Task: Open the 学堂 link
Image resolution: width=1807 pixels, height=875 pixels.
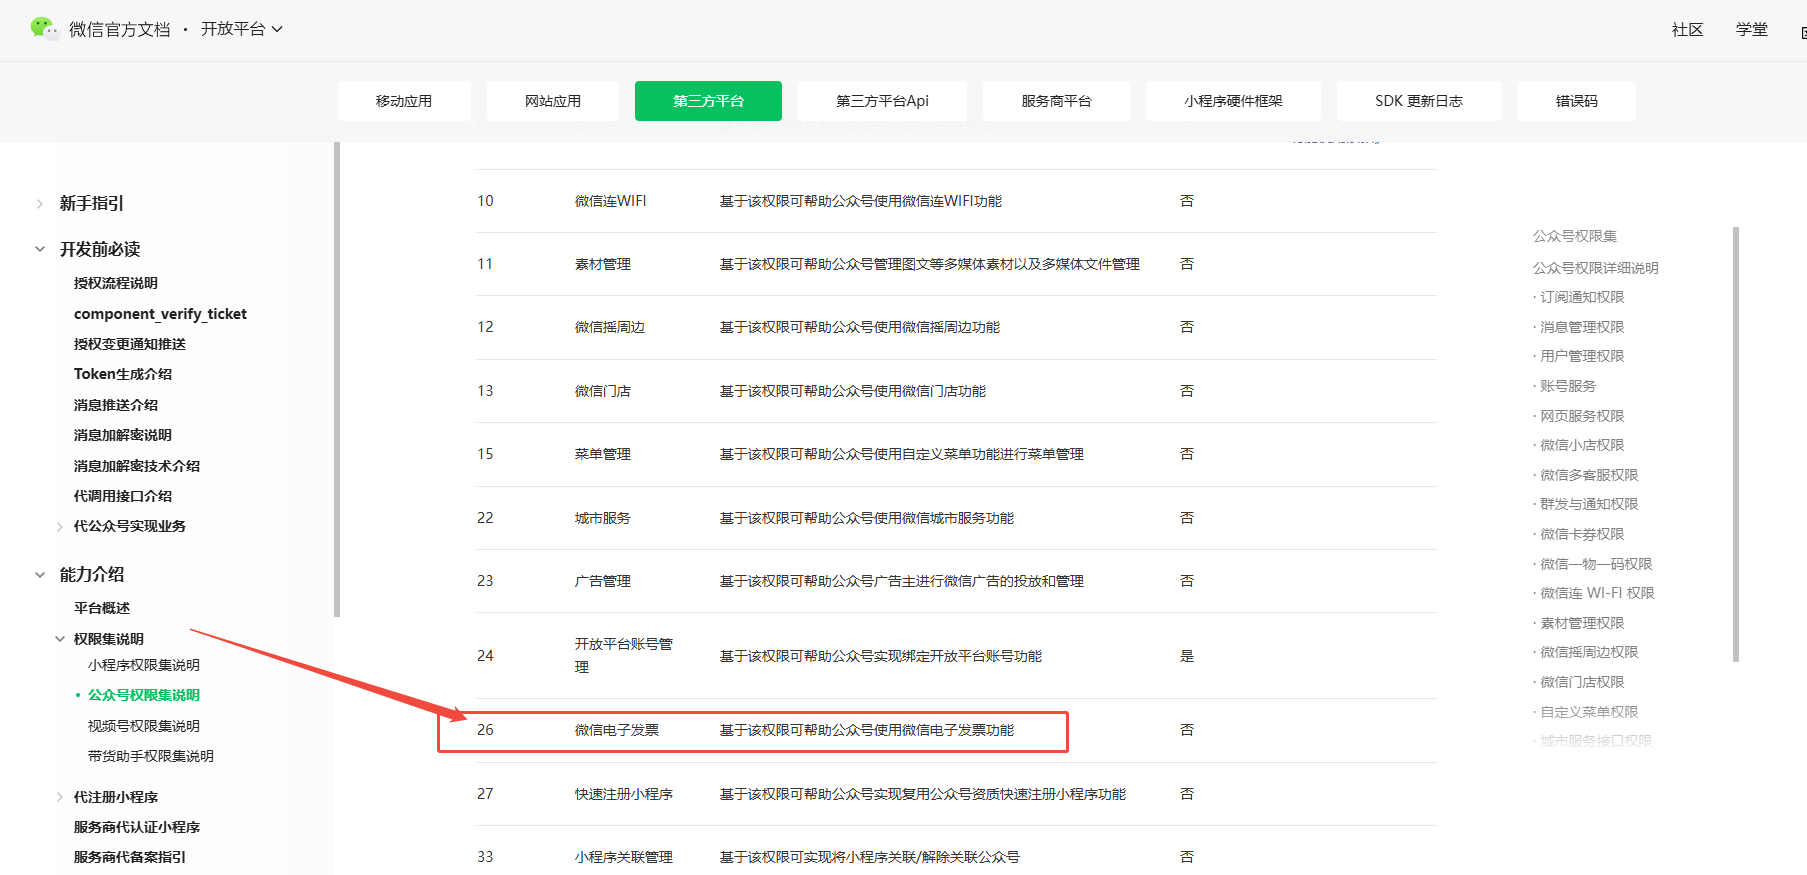Action: [x=1751, y=30]
